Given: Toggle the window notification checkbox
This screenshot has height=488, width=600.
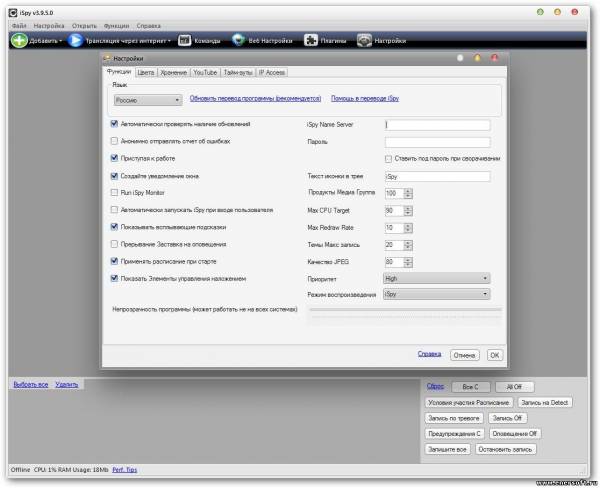Looking at the screenshot, I should [114, 176].
